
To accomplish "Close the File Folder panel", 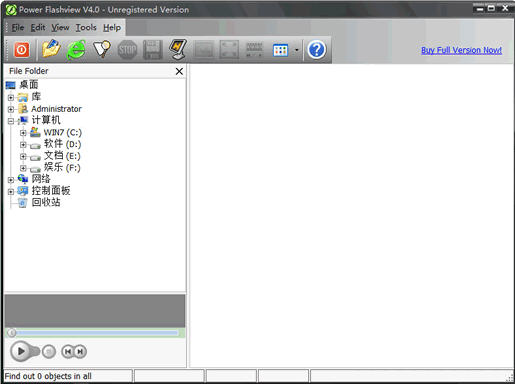I will click(x=179, y=71).
